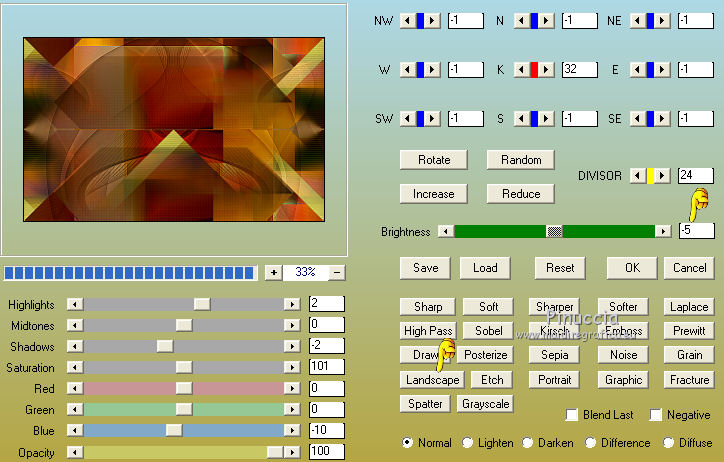Apply the Soft preset
Screen dimensions: 724x462
pyautogui.click(x=488, y=307)
